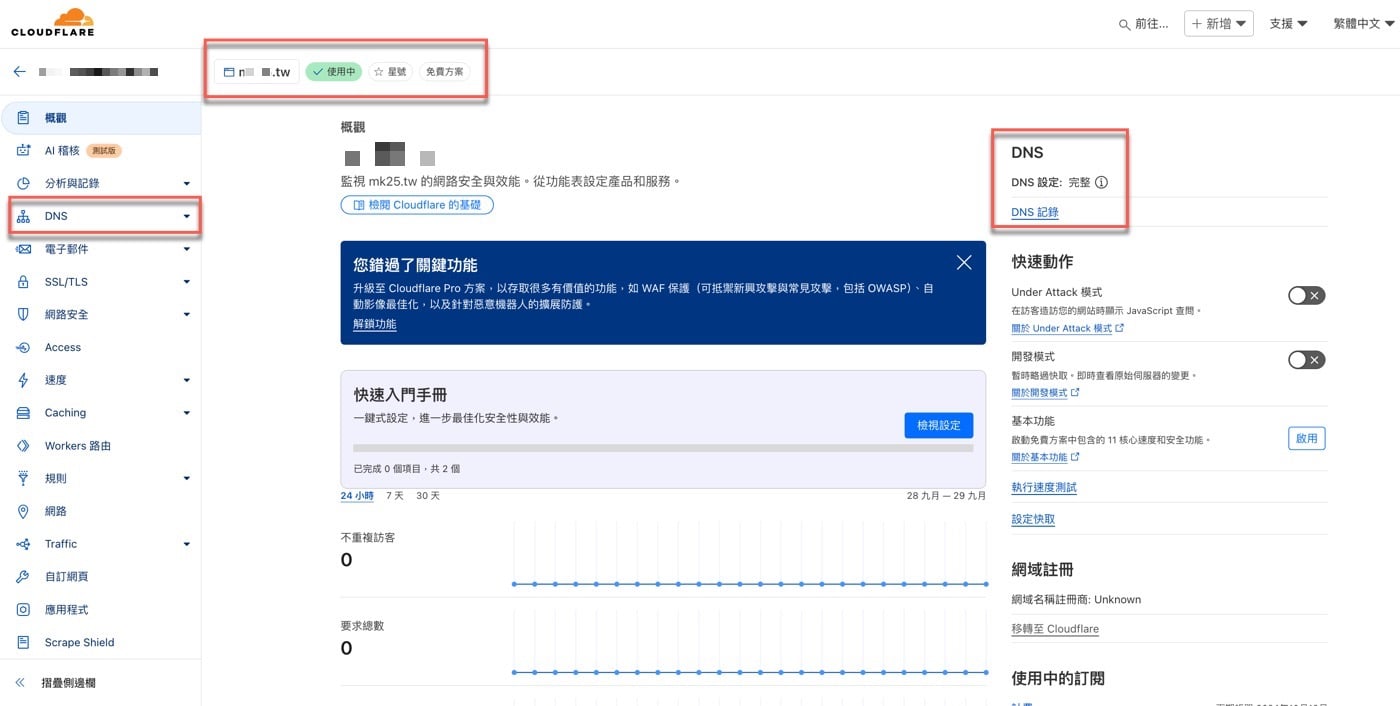The width and height of the screenshot is (1400, 706).
Task: Expand the SSL/TLS sidebar arrow
Action: pos(187,282)
